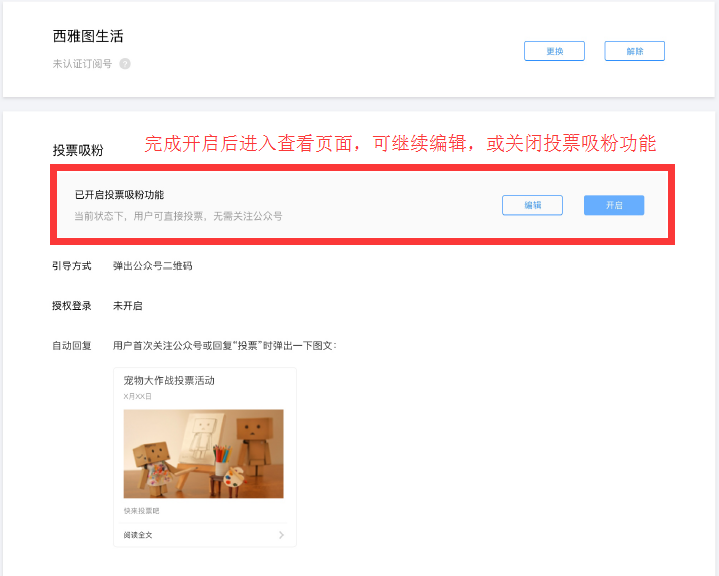Click the arrow icon next to 阅读全文
This screenshot has width=719, height=576.
[x=281, y=535]
